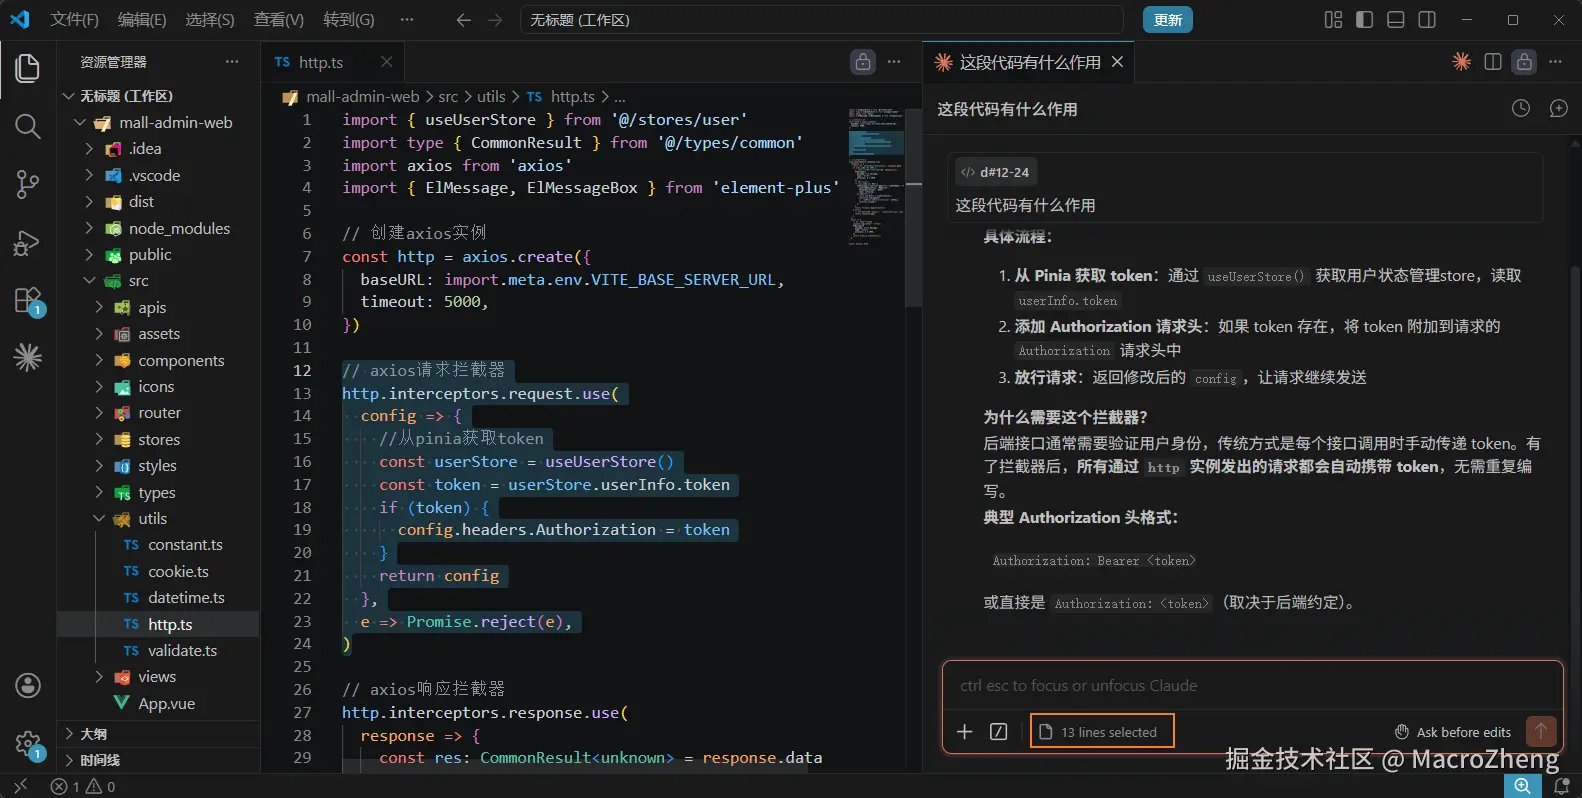Open the 转到(G) menu
Viewport: 1582px width, 798px height.
click(x=349, y=20)
